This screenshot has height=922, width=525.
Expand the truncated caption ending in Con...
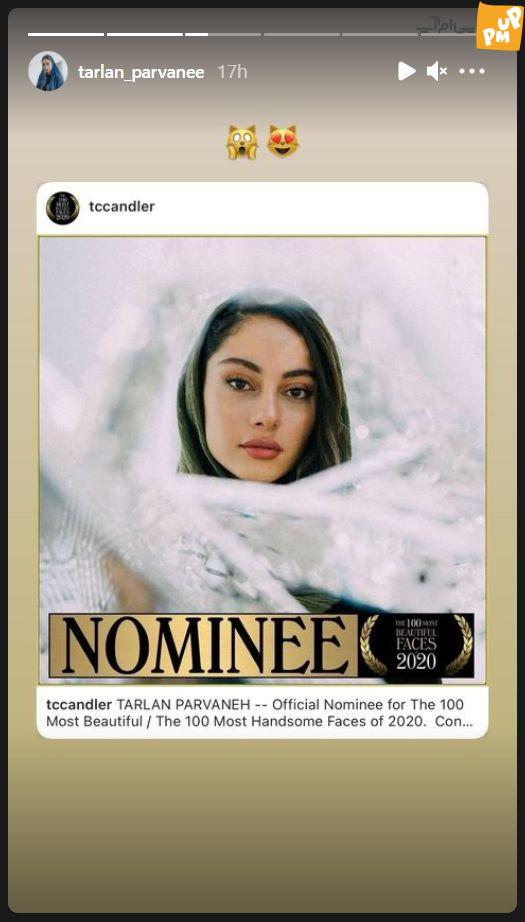coord(453,721)
